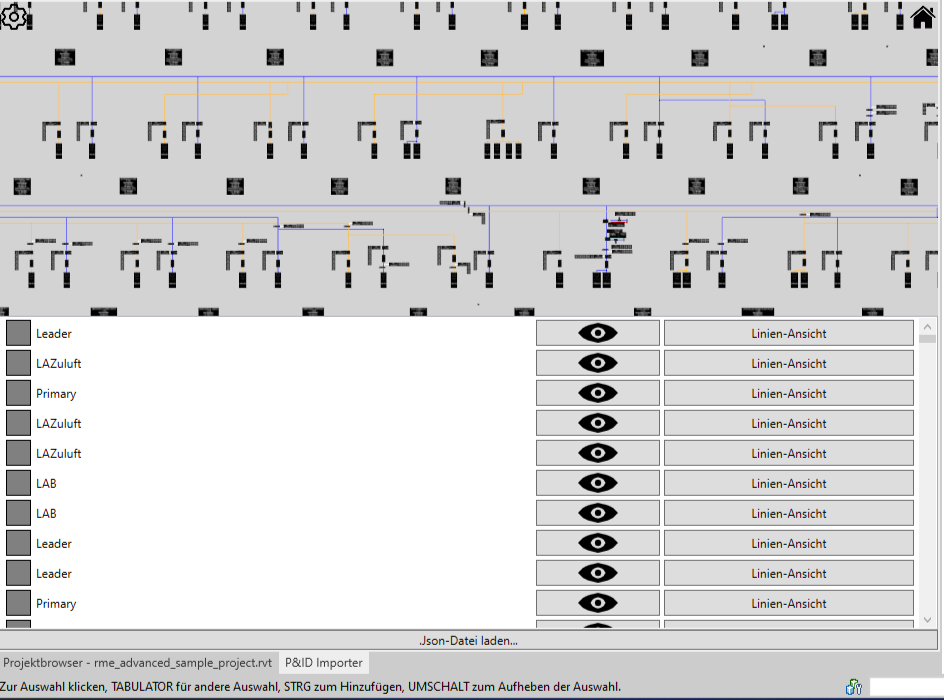The width and height of the screenshot is (944, 700).
Task: Select the P&ID Importer tab
Action: [323, 662]
